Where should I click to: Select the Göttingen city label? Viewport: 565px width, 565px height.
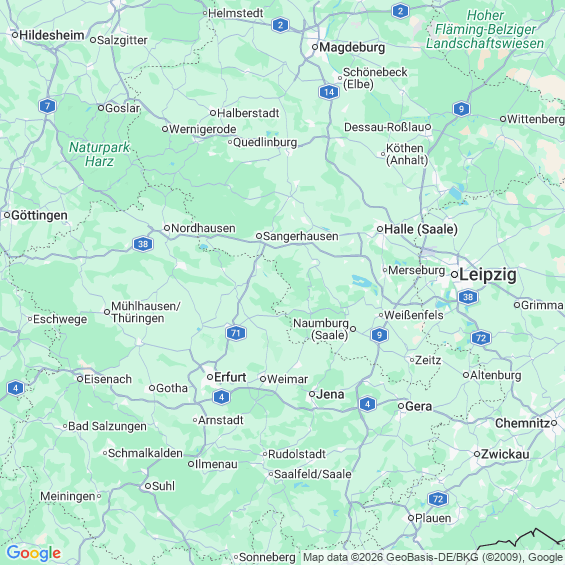(x=39, y=215)
